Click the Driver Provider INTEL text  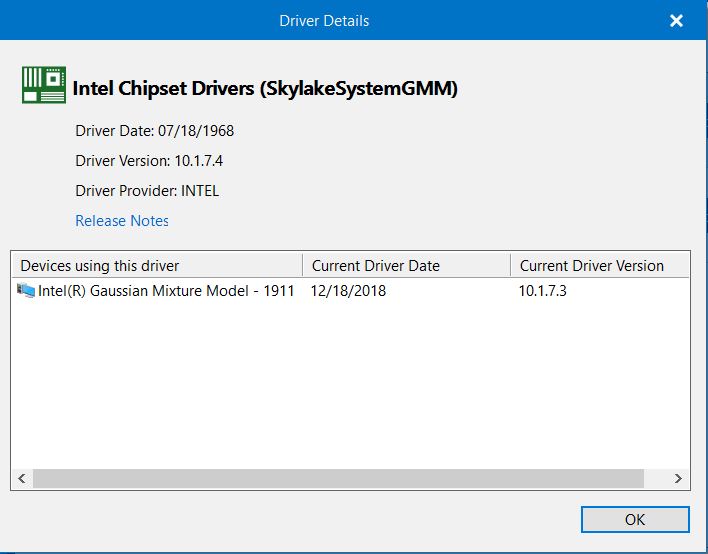pos(147,191)
